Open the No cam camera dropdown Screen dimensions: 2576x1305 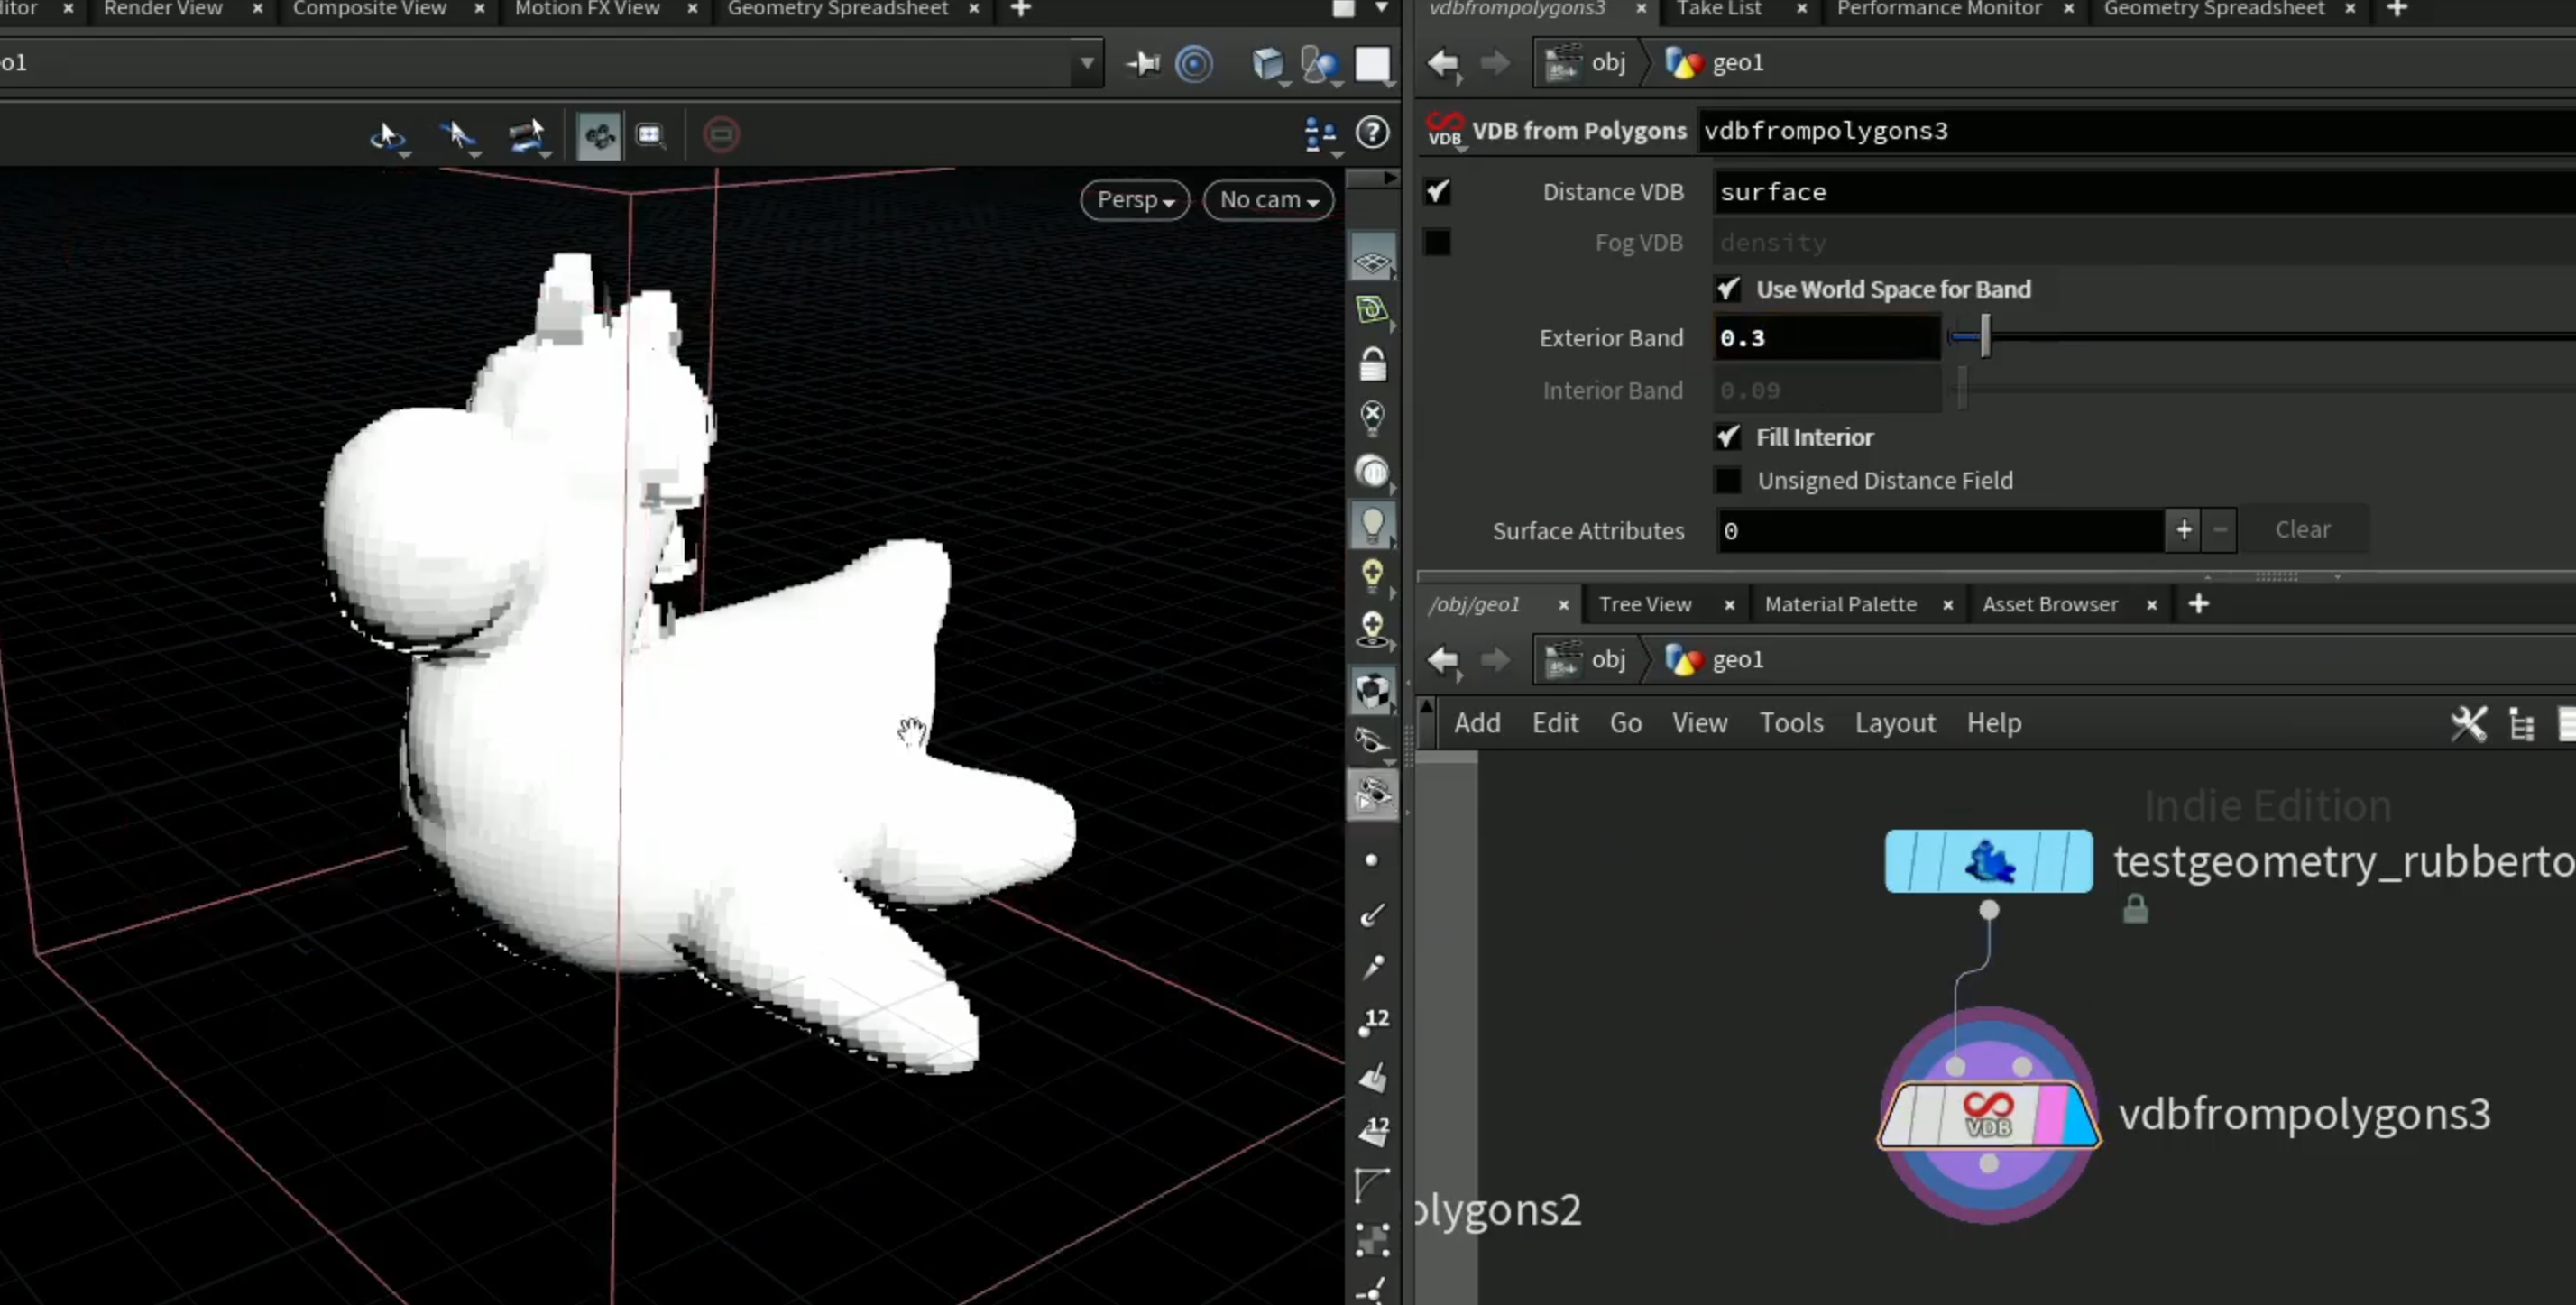click(x=1268, y=199)
